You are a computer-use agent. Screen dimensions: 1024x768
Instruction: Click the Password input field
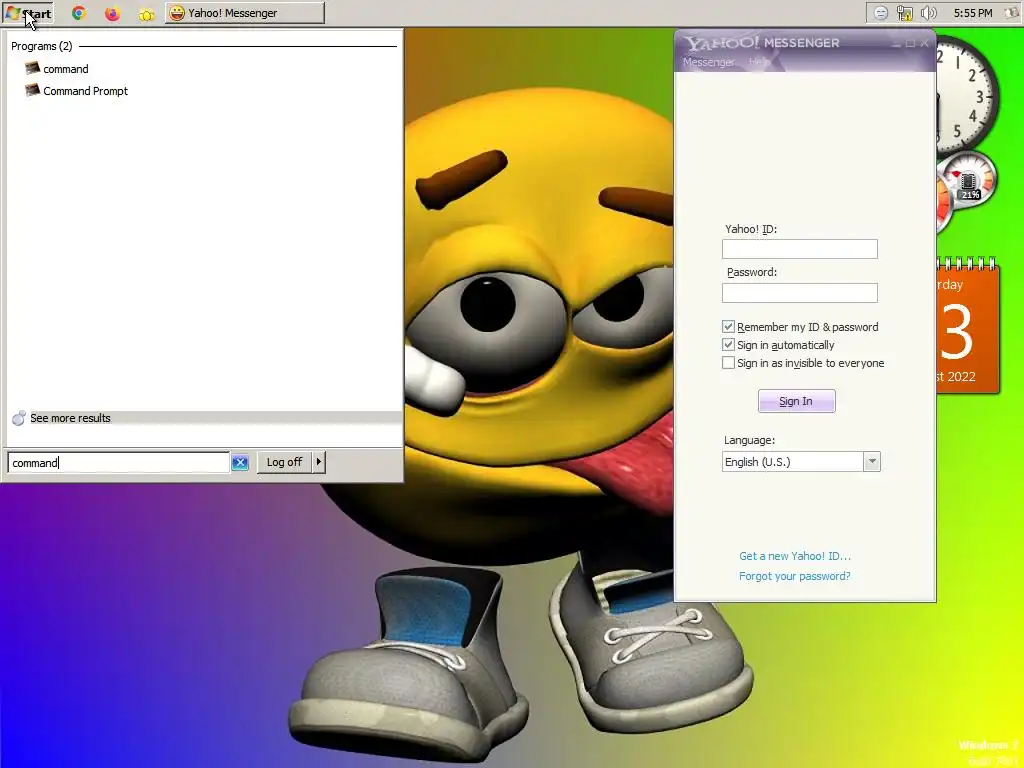[799, 293]
